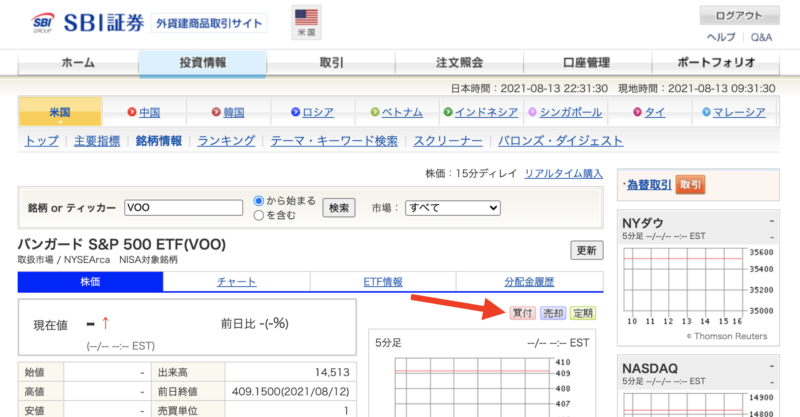The width and height of the screenshot is (800, 417).
Task: Open the 投資情報 main menu
Action: pos(203,63)
